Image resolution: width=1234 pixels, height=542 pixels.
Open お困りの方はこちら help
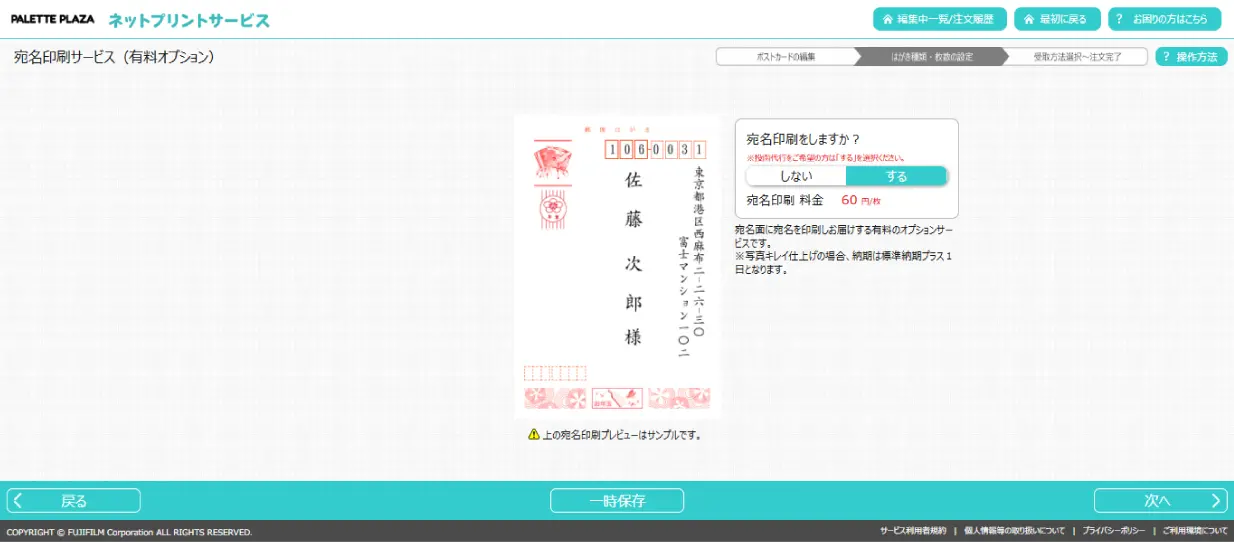(1164, 19)
